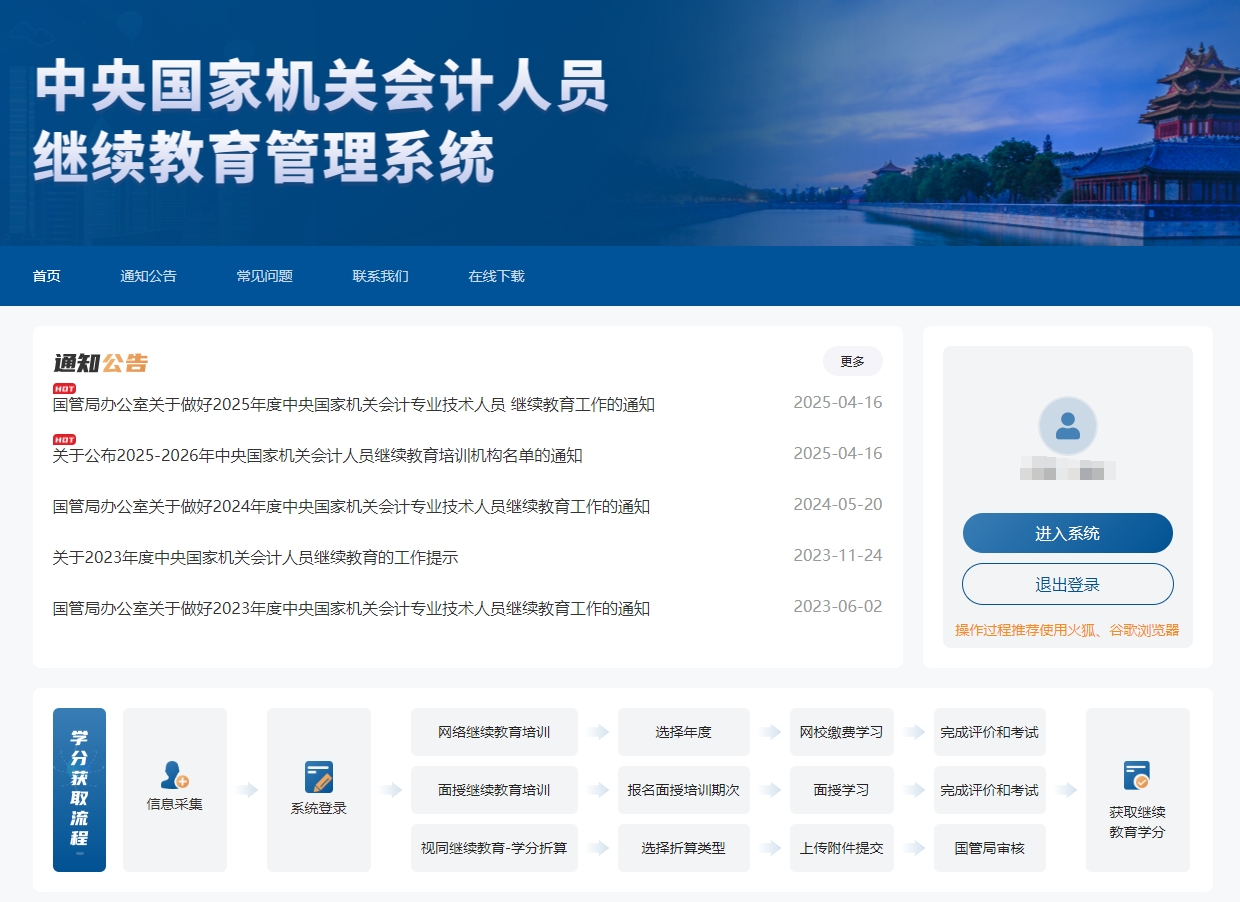This screenshot has width=1240, height=902.
Task: Open the 联系我们 page
Action: [x=380, y=276]
